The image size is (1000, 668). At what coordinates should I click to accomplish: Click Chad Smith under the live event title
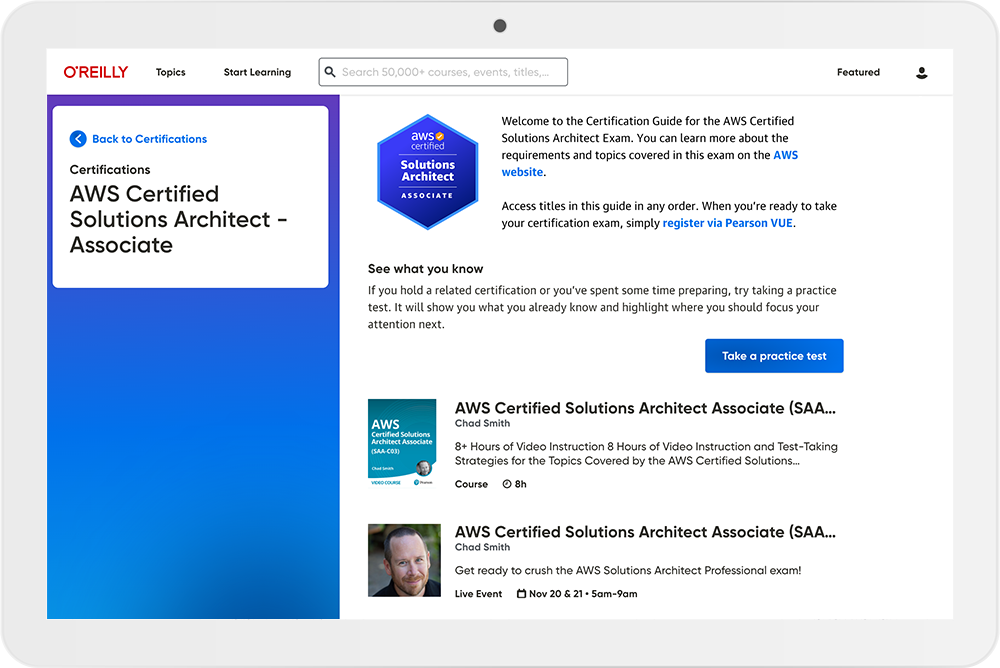pos(482,547)
